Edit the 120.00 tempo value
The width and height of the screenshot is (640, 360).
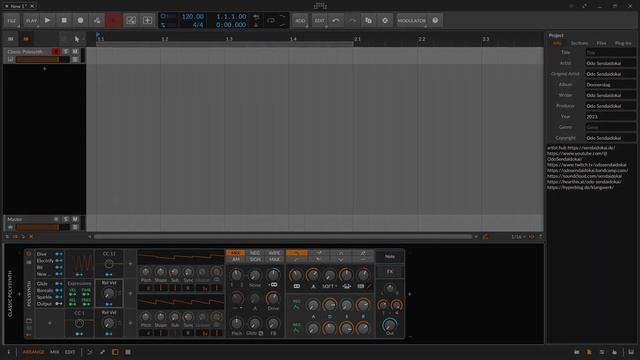click(193, 17)
